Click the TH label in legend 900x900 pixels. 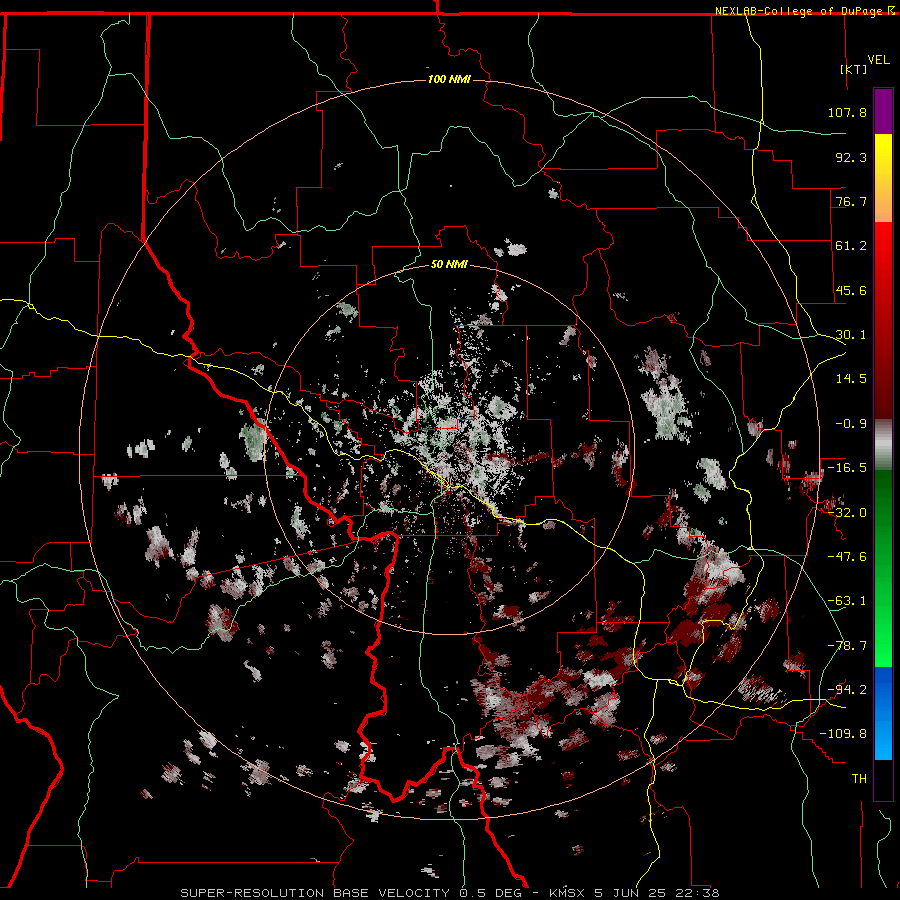(x=859, y=778)
